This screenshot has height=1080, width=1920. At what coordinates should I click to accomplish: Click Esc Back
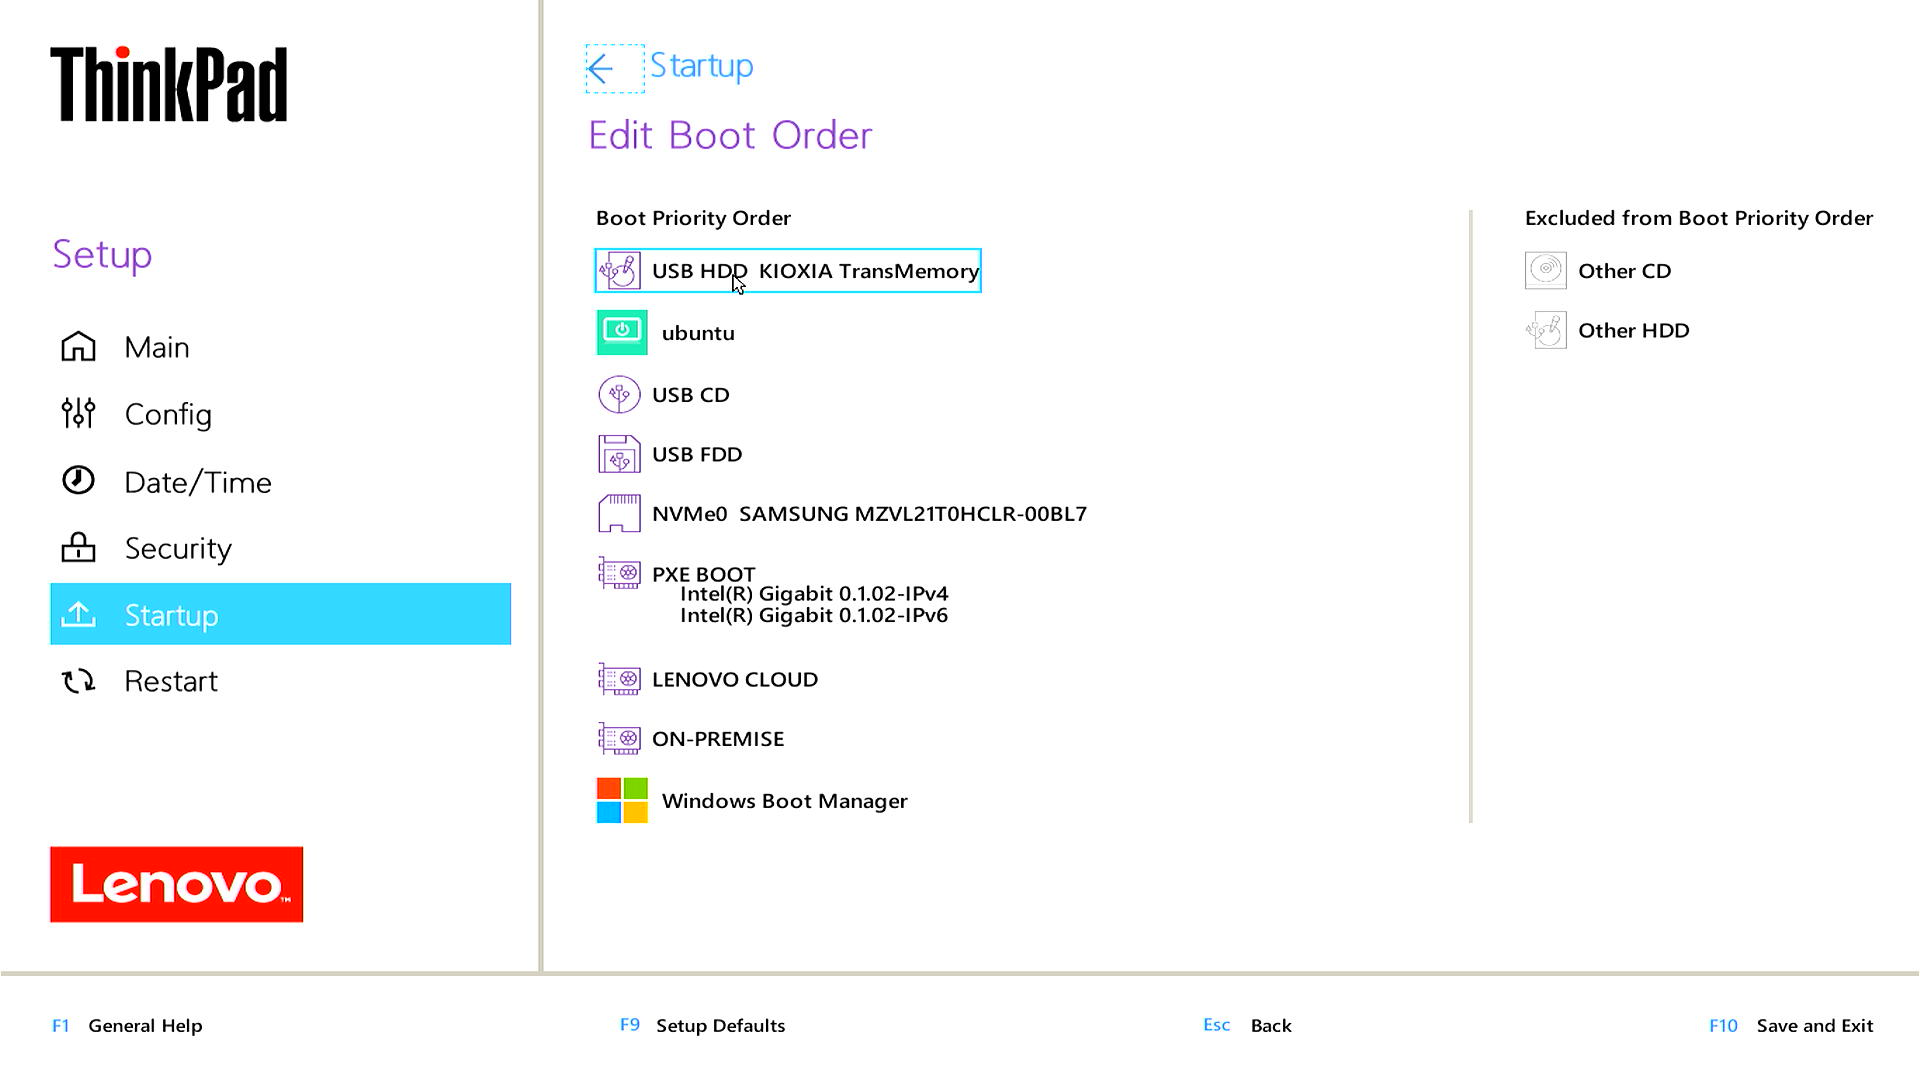click(x=1247, y=1026)
